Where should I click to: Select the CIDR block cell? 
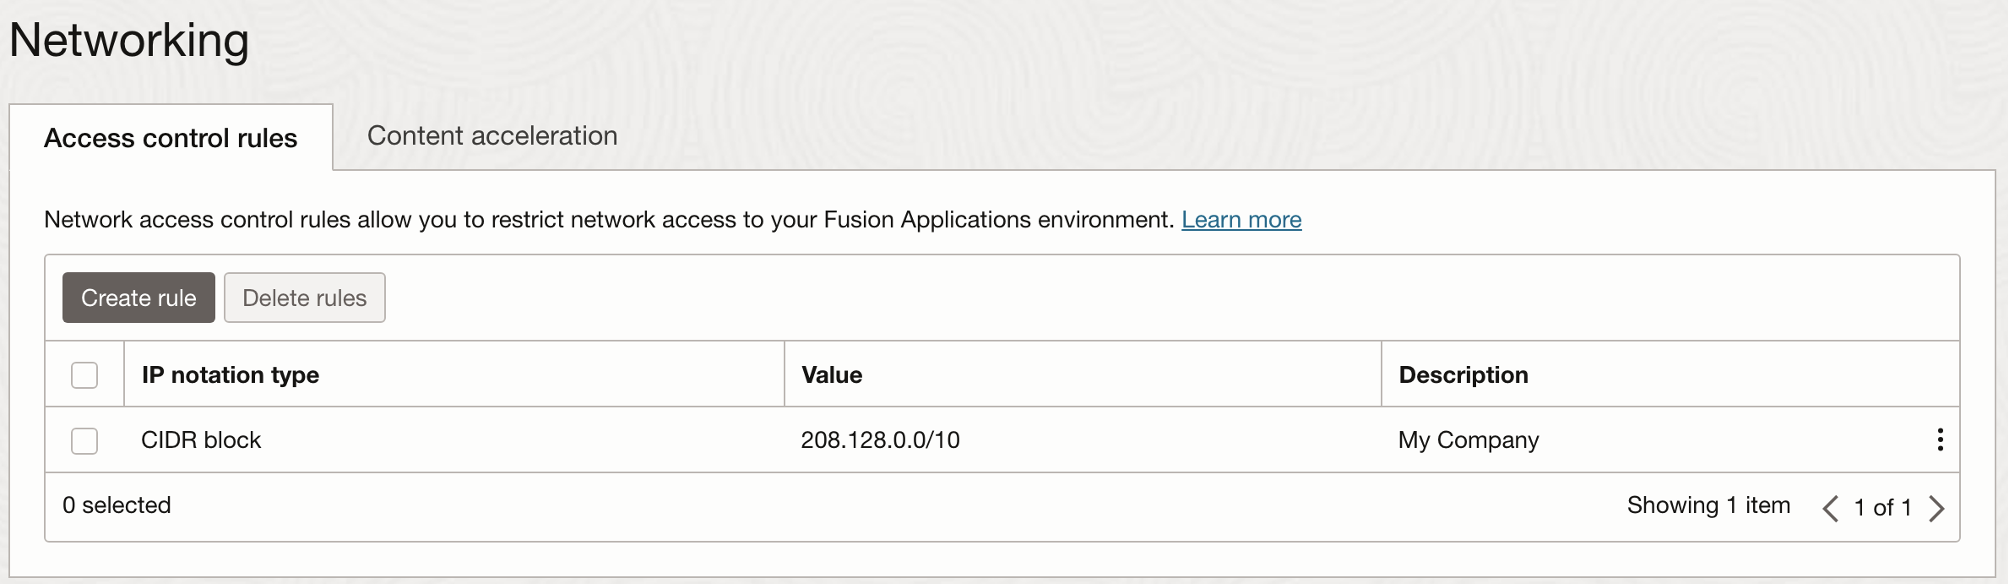tap(201, 440)
